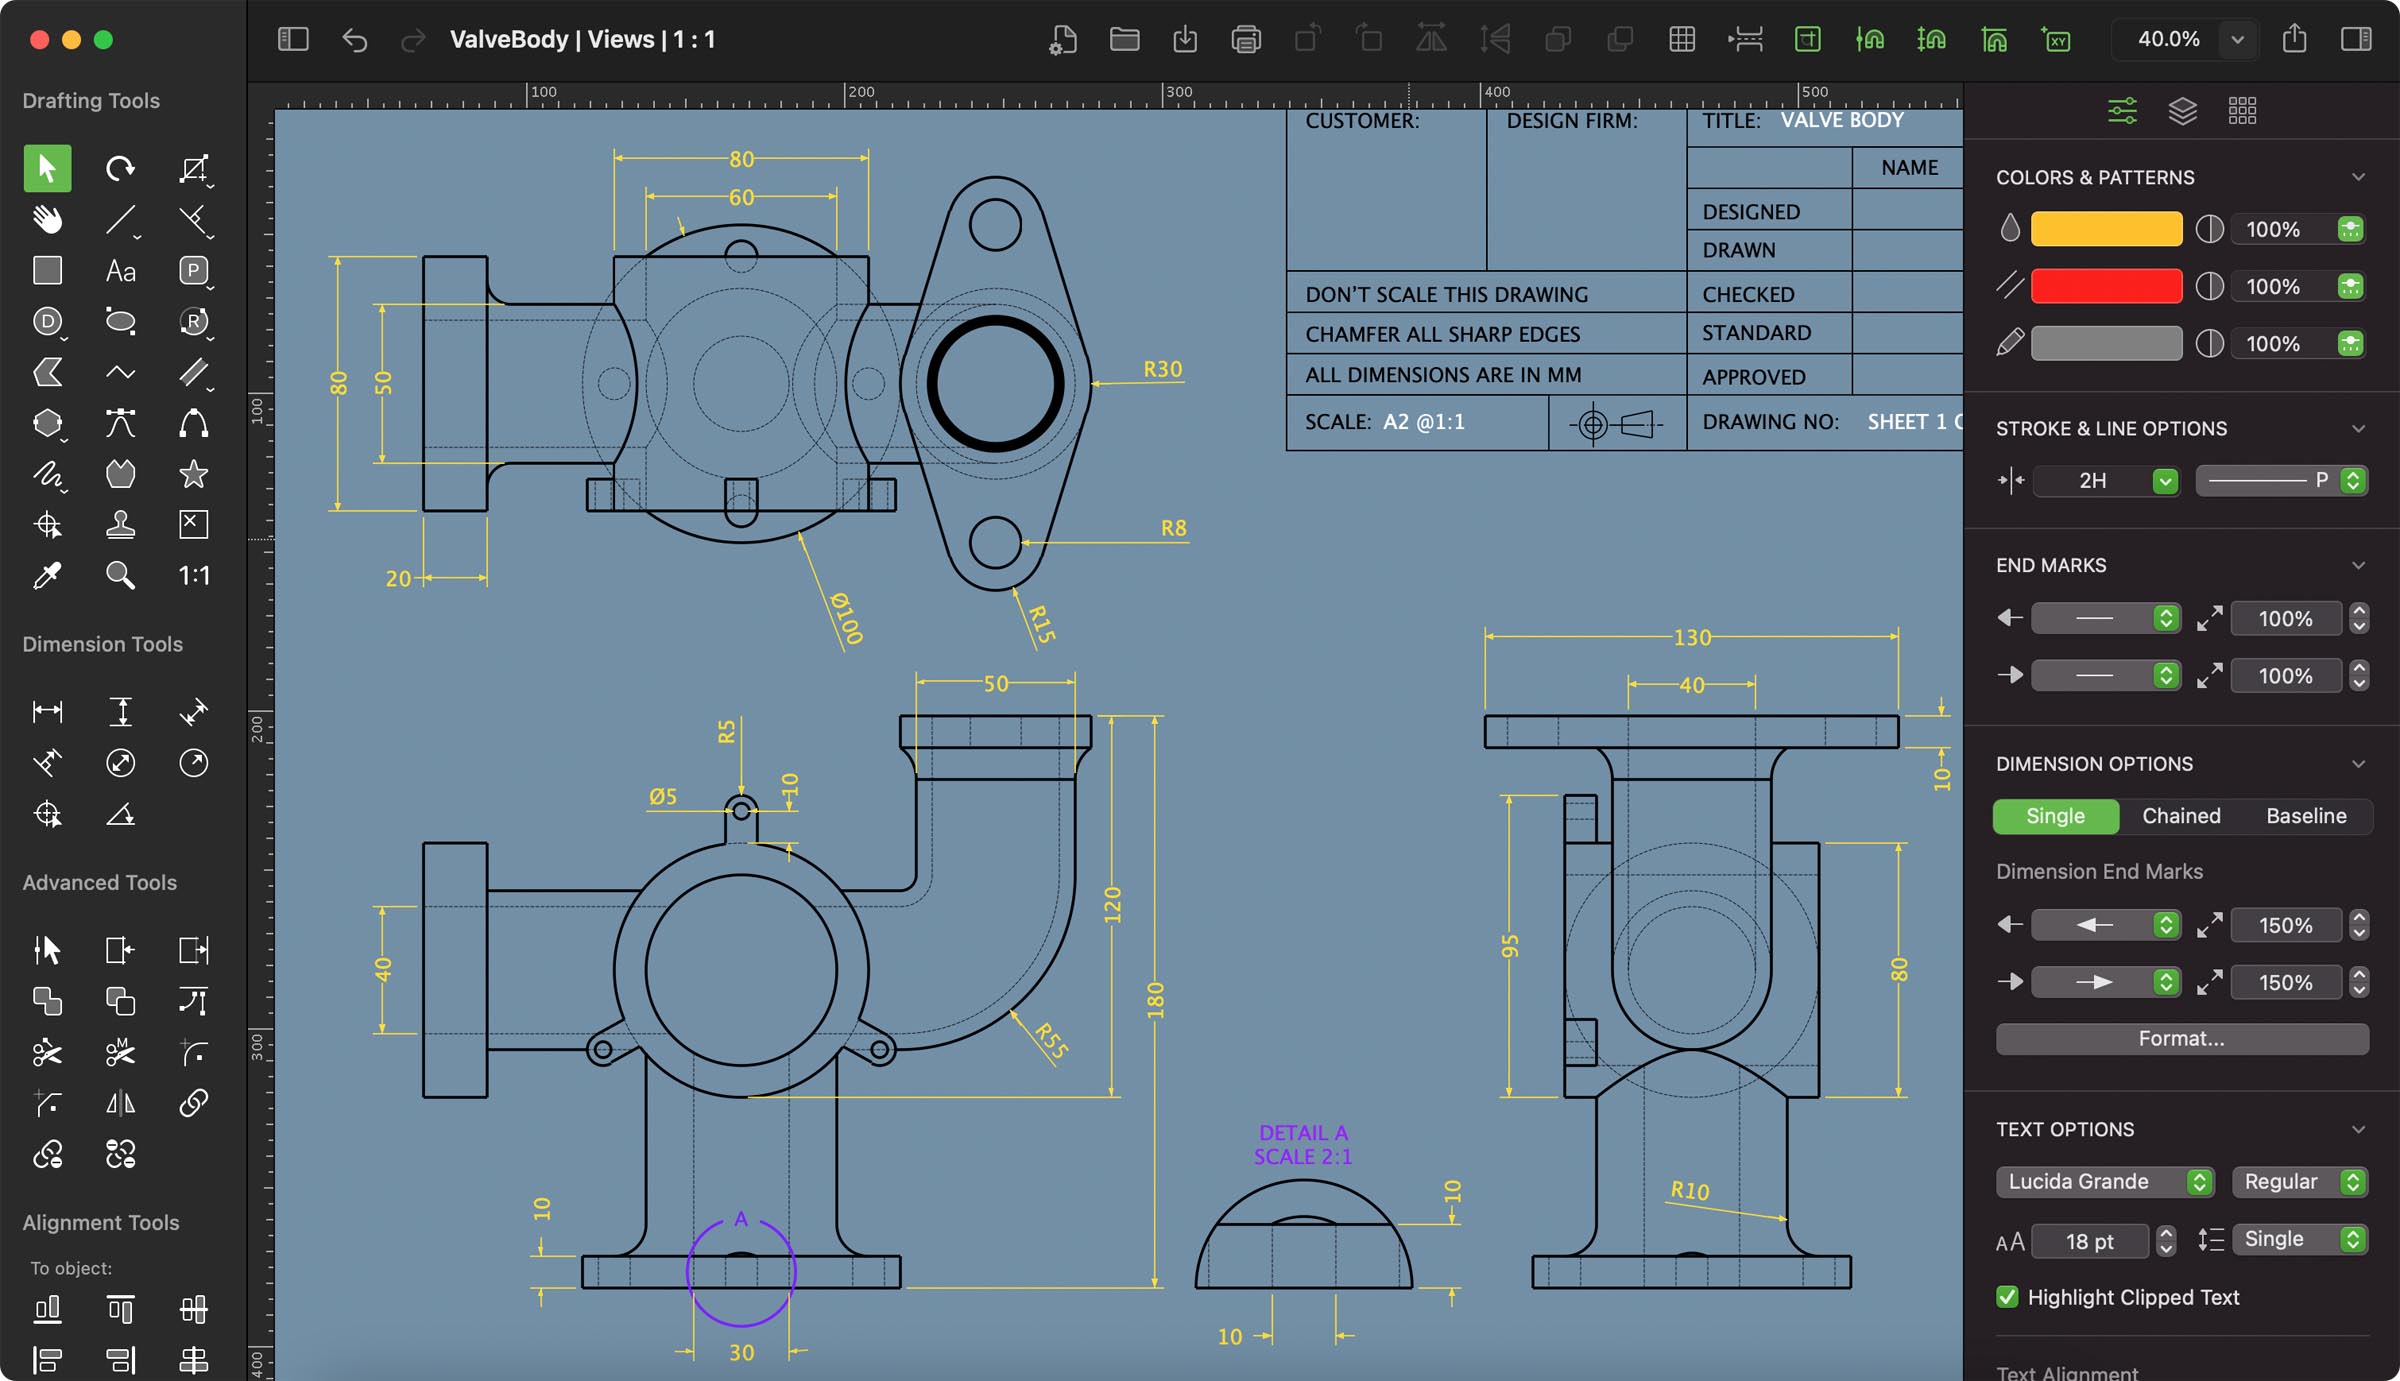This screenshot has height=1381, width=2400.
Task: Select the Eyedropper tool
Action: 46,575
